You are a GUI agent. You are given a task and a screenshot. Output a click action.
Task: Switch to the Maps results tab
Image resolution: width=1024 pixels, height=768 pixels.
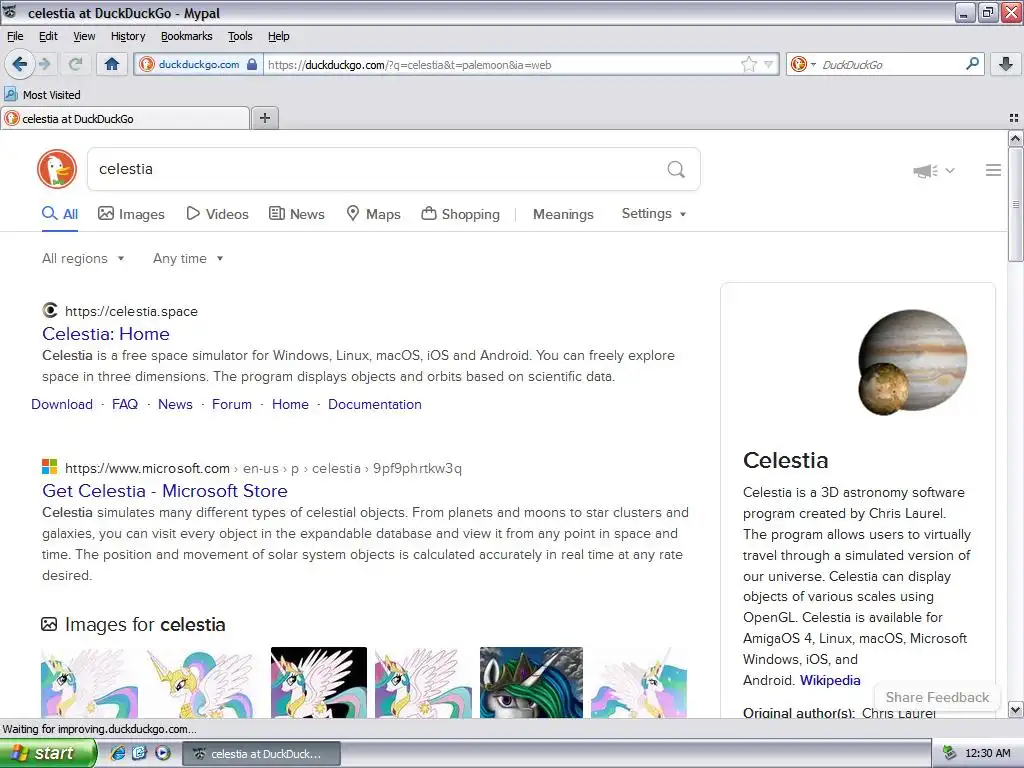tap(373, 214)
